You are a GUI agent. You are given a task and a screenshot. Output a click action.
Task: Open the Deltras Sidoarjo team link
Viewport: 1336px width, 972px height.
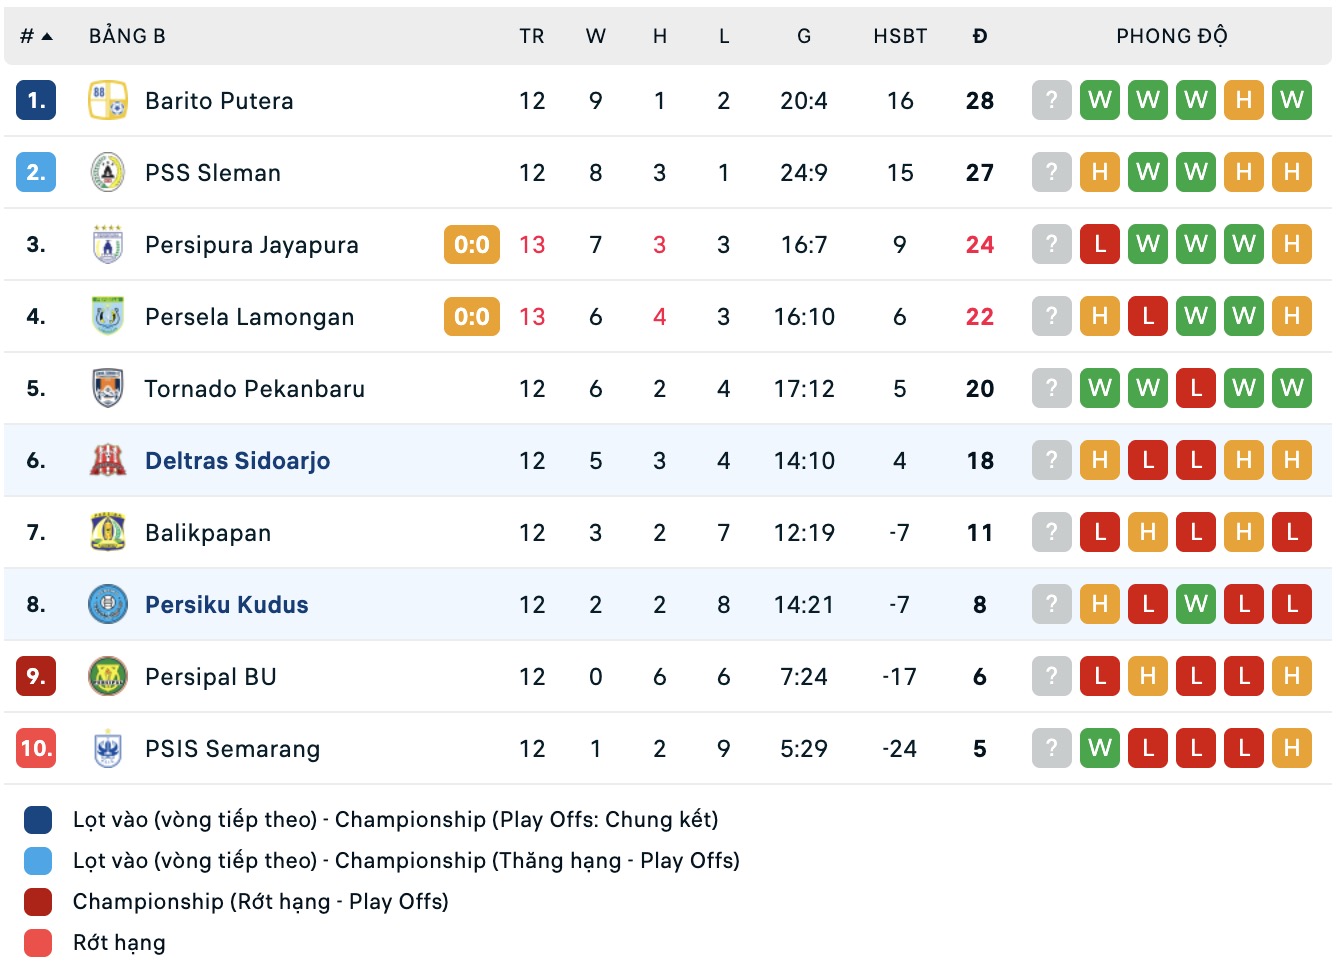click(237, 461)
